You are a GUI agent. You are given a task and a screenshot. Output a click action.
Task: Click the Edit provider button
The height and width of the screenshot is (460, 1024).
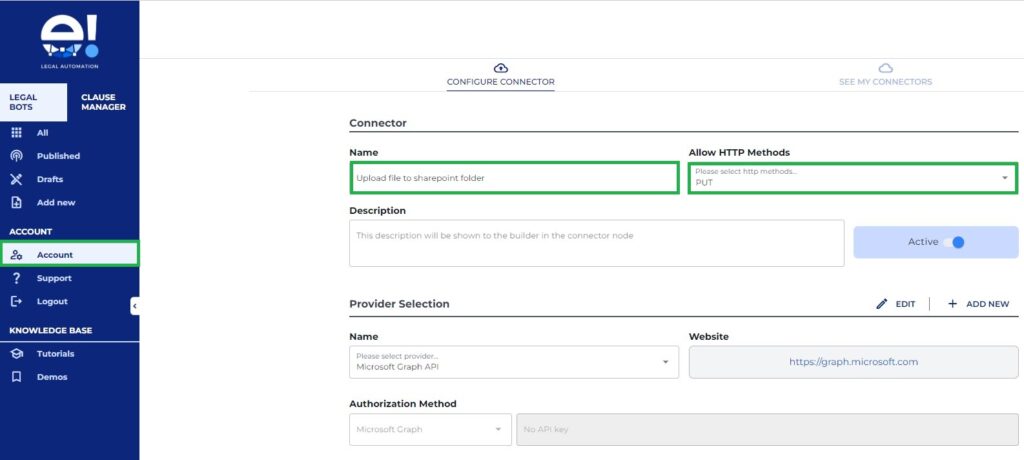click(895, 304)
